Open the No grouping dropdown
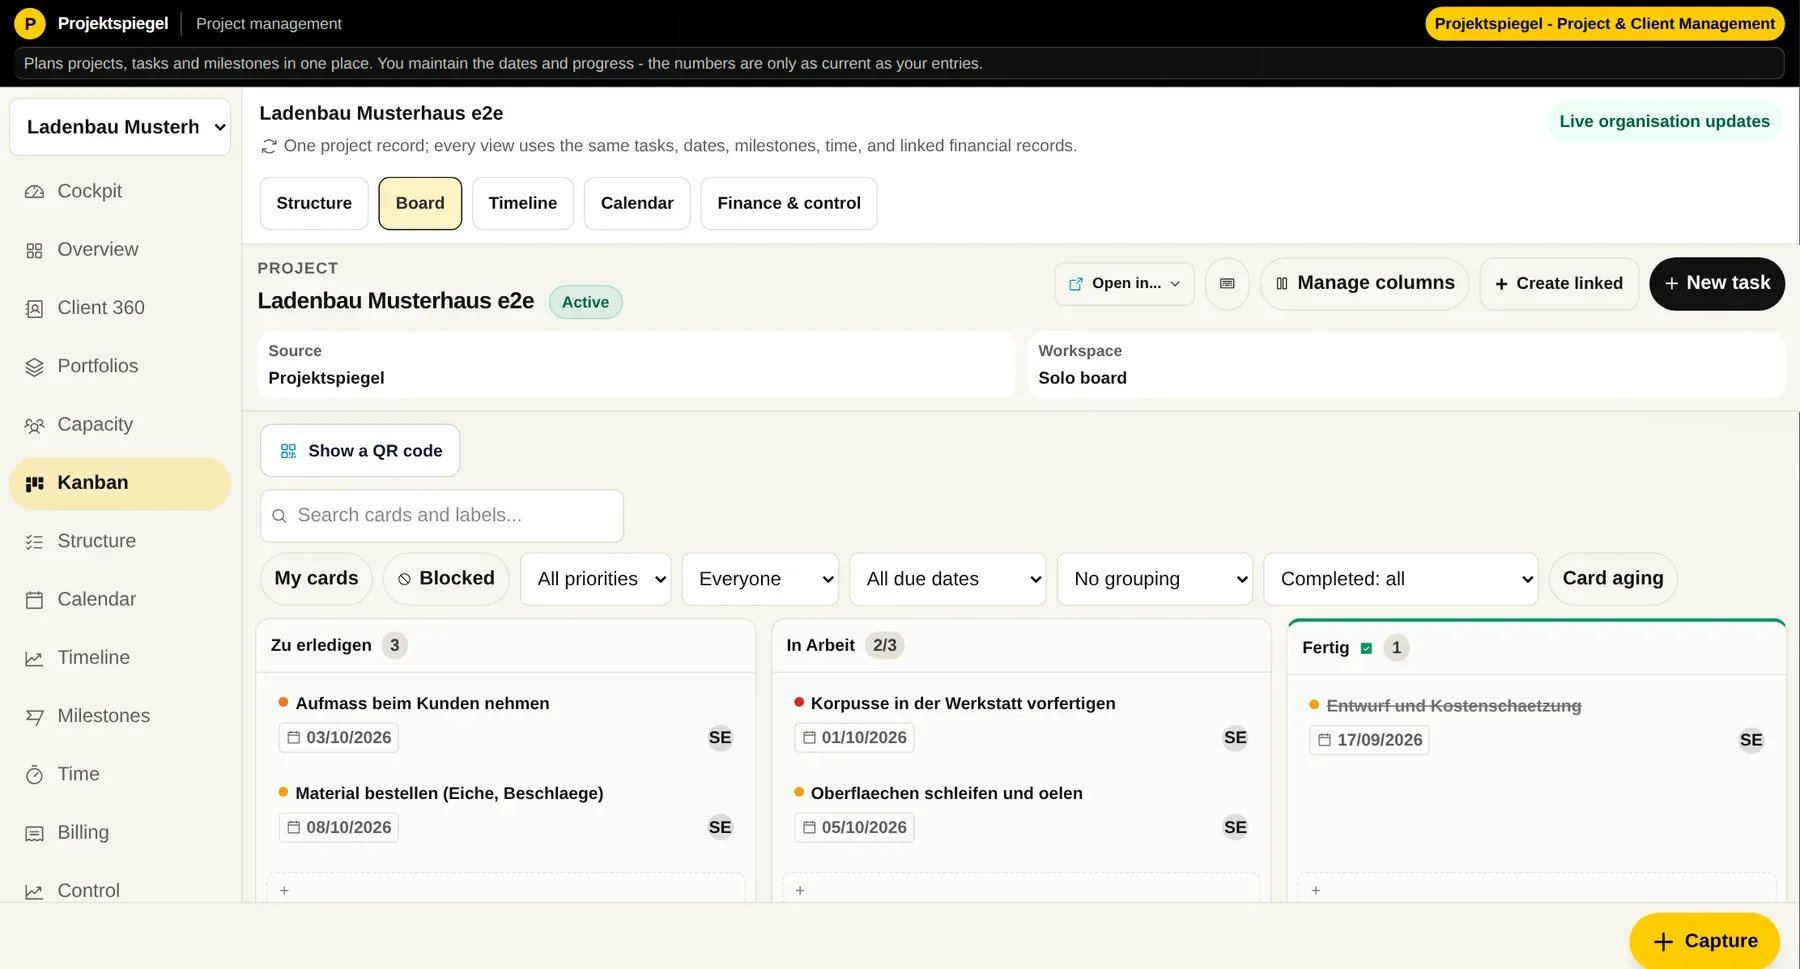The width and height of the screenshot is (1800, 969). click(x=1155, y=579)
